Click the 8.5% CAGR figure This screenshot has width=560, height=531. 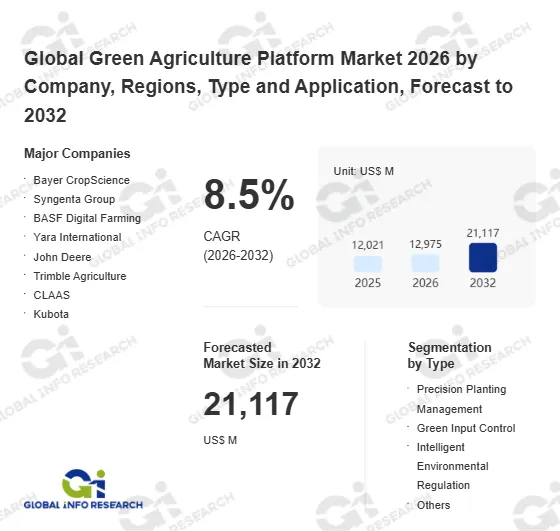coord(249,195)
